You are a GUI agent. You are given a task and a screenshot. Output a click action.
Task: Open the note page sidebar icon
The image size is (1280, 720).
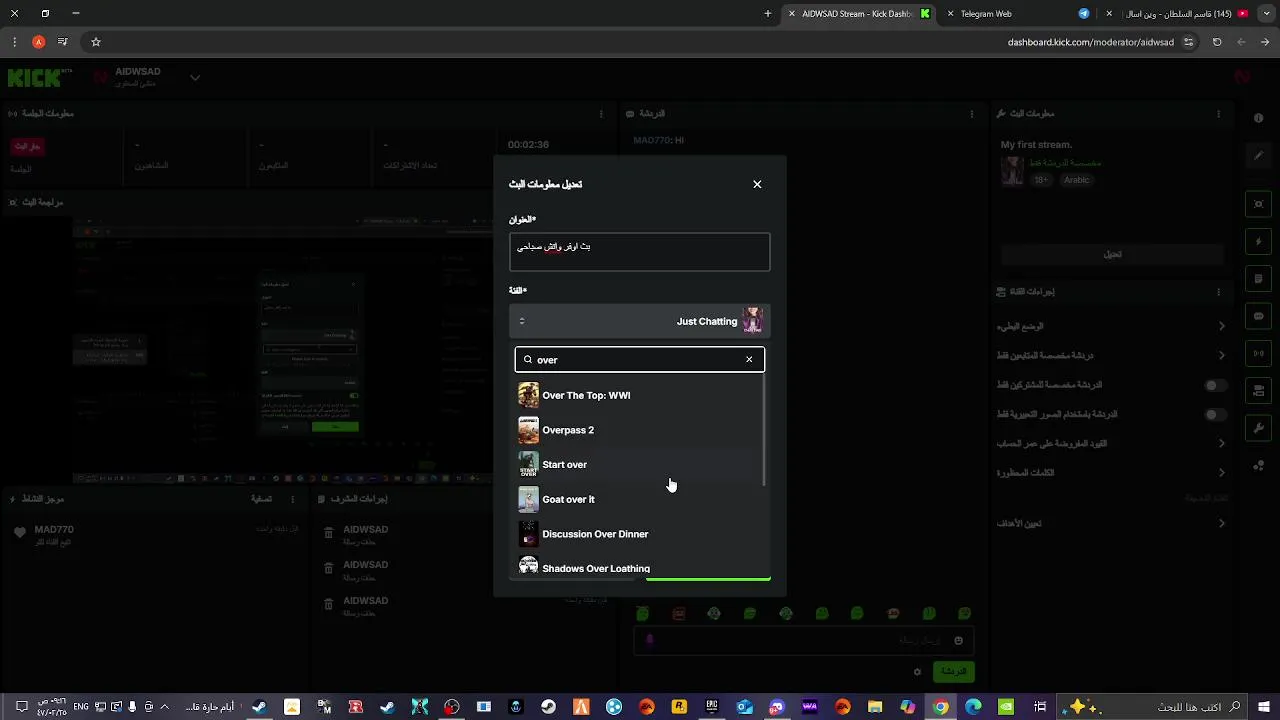[x=1259, y=279]
